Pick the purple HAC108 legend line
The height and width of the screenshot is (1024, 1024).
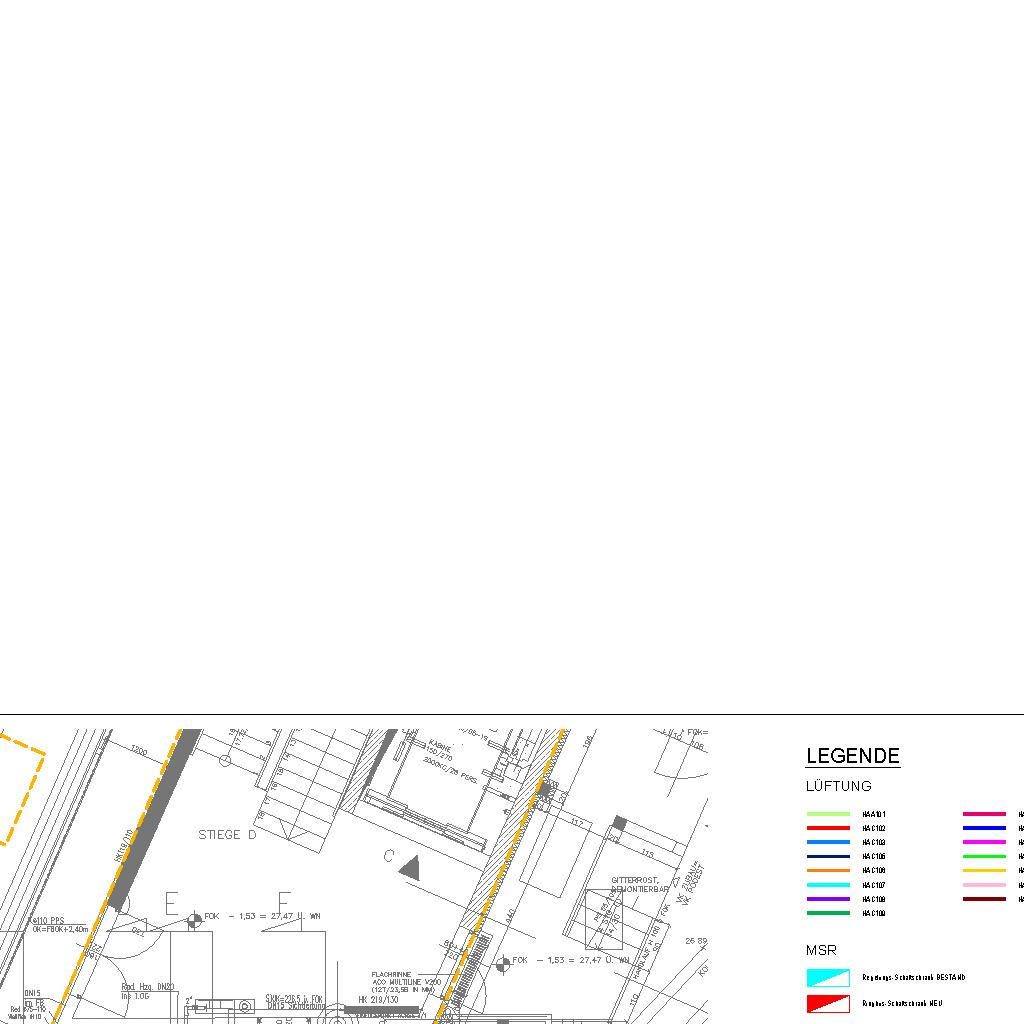coord(828,899)
